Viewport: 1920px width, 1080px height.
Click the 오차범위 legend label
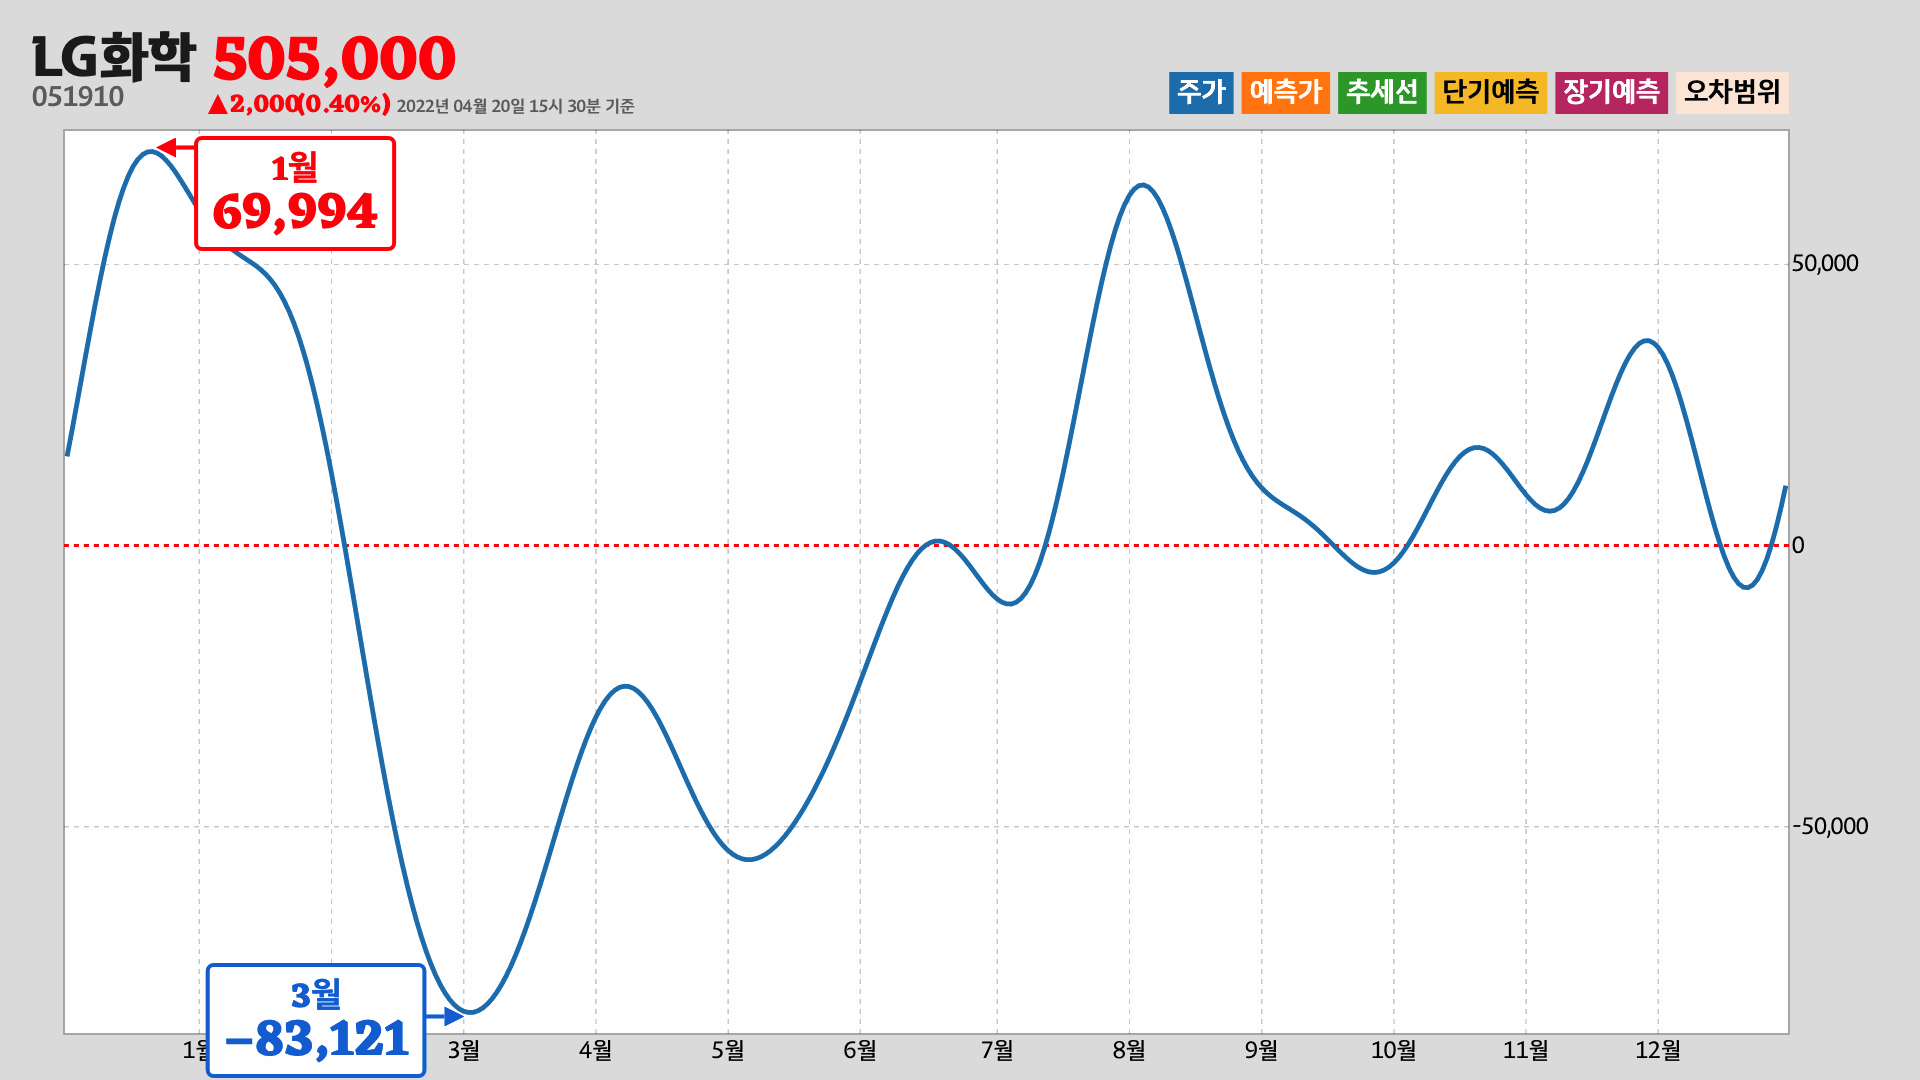pos(1732,93)
